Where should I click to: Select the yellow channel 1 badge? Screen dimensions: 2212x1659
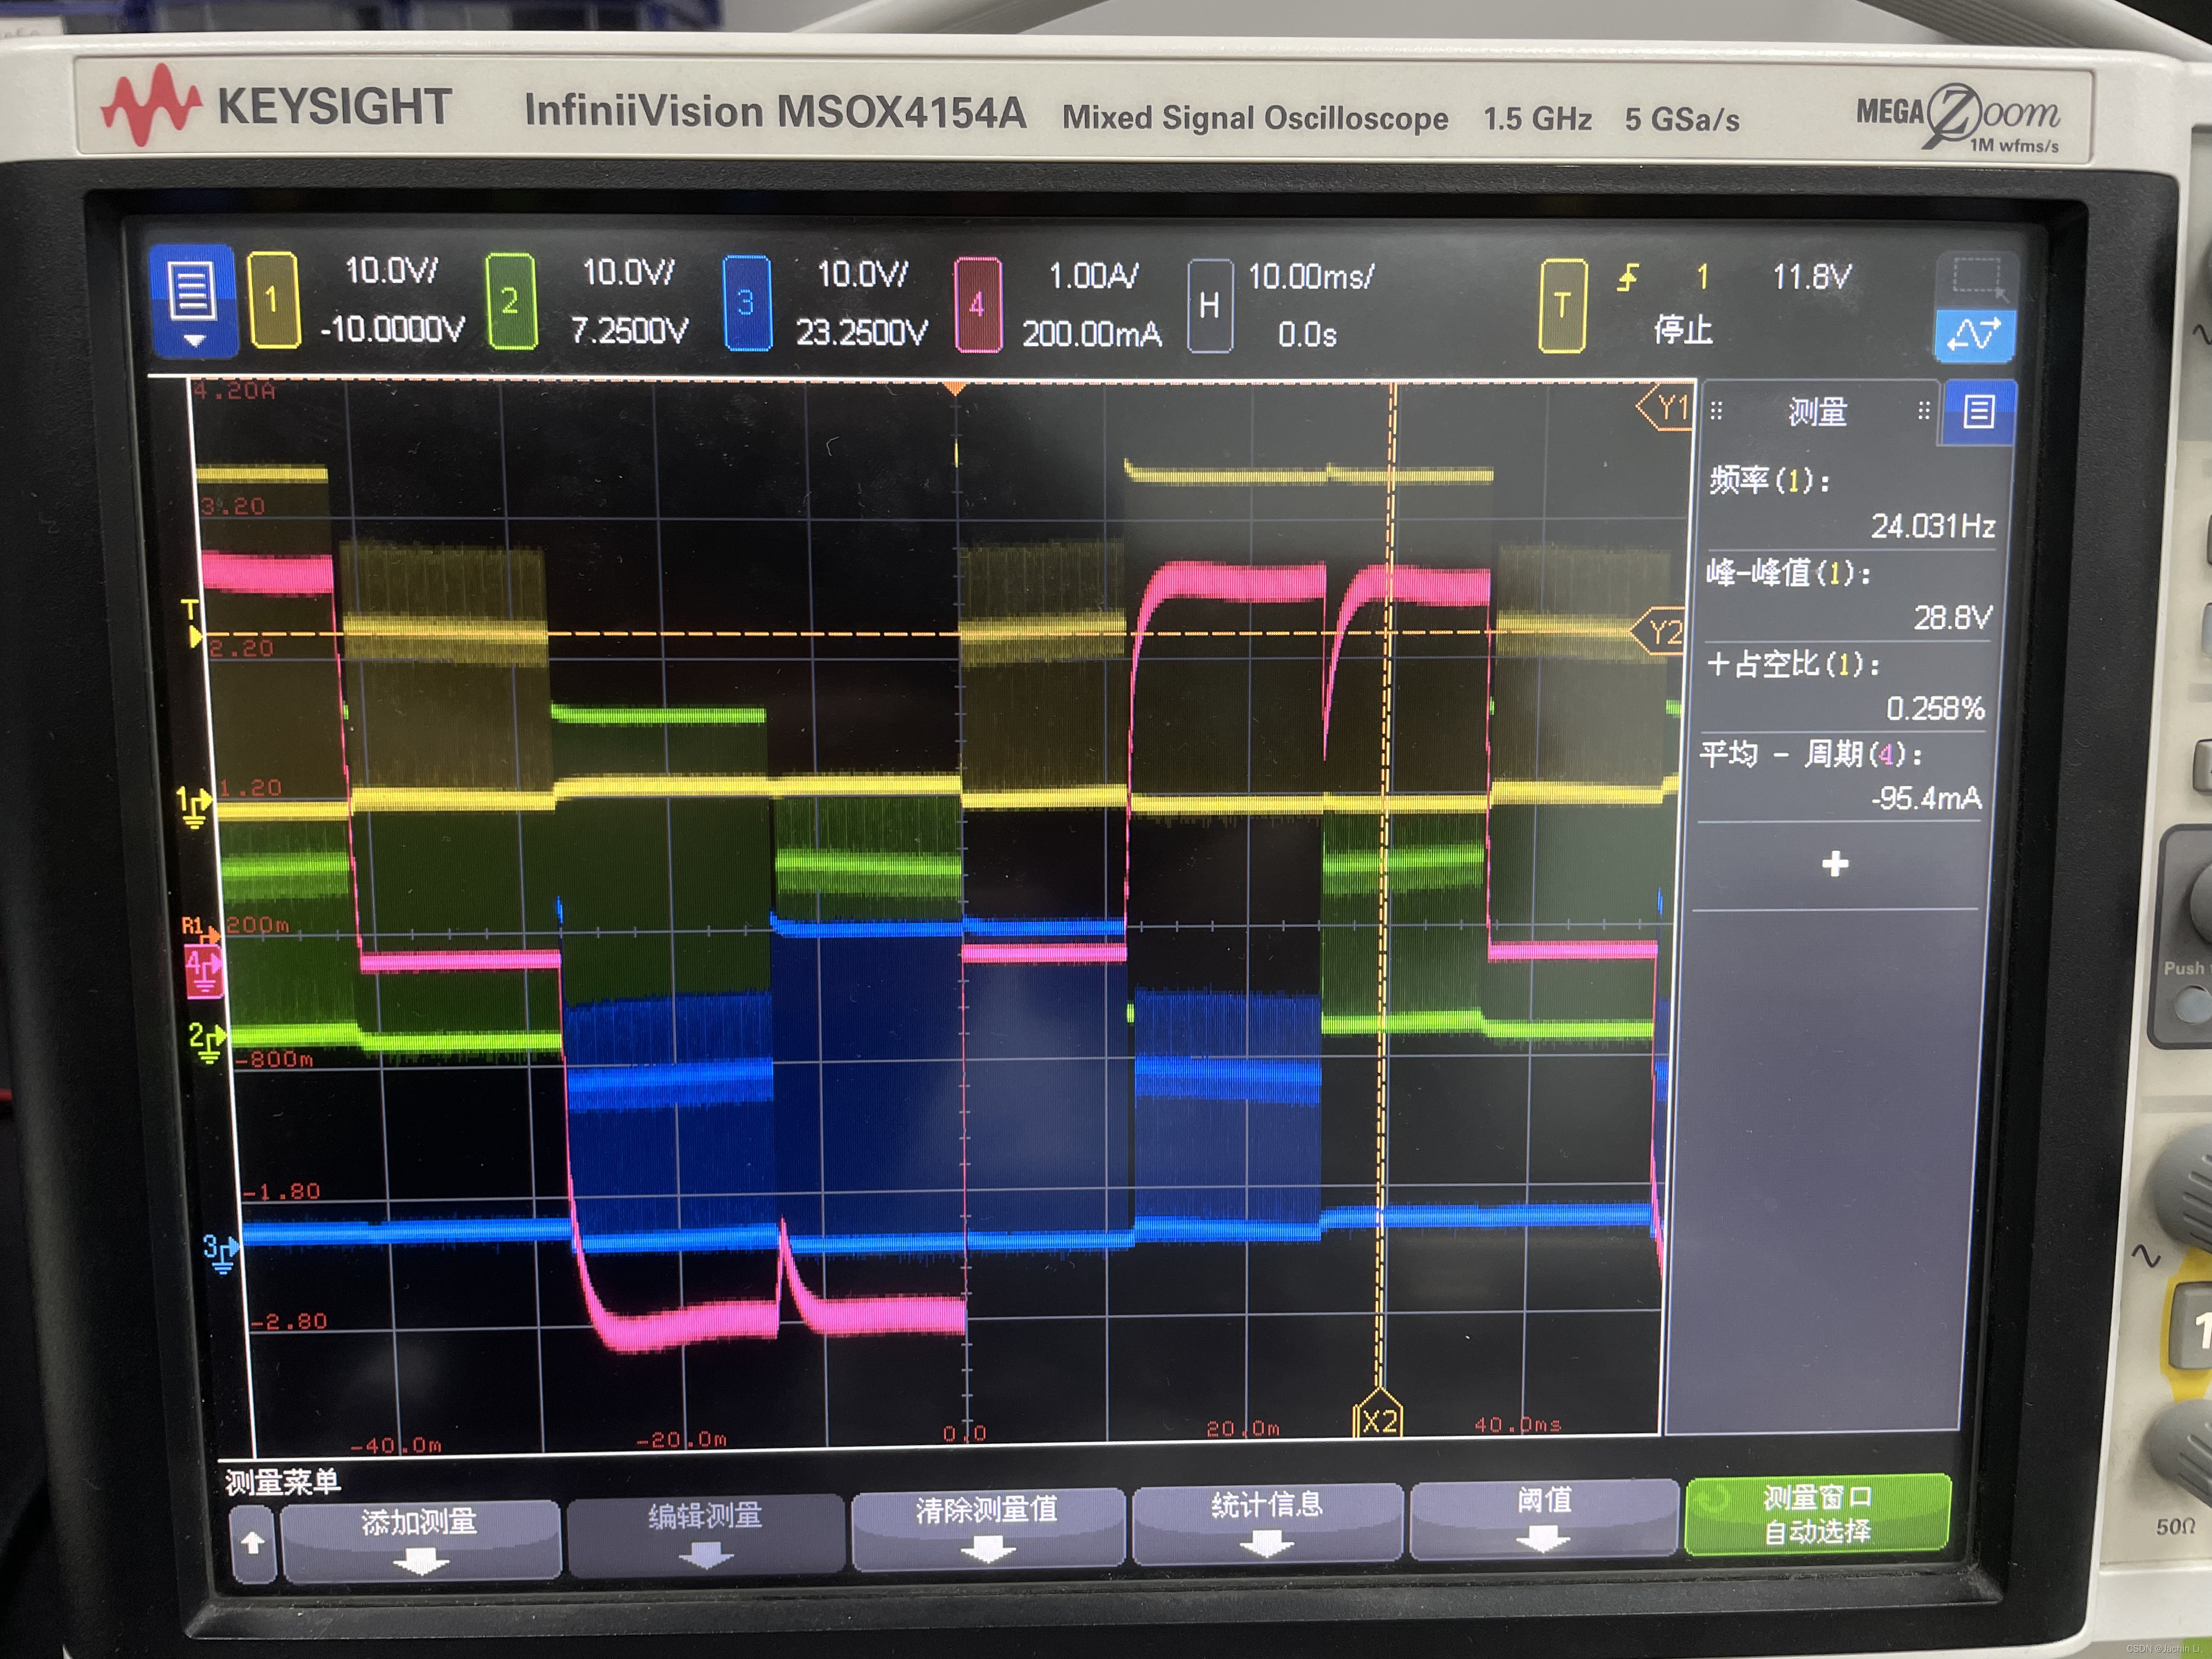click(x=273, y=300)
